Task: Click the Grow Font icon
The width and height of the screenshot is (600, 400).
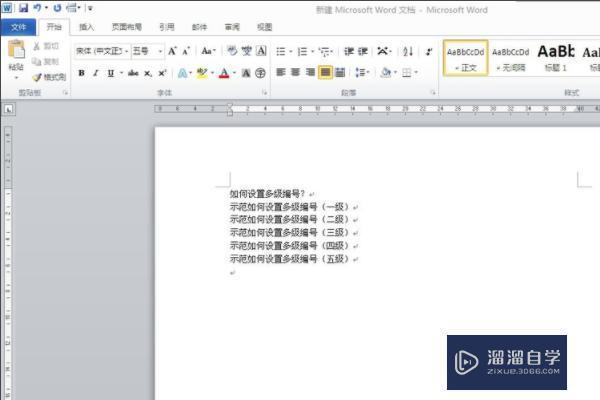Action: tap(172, 51)
